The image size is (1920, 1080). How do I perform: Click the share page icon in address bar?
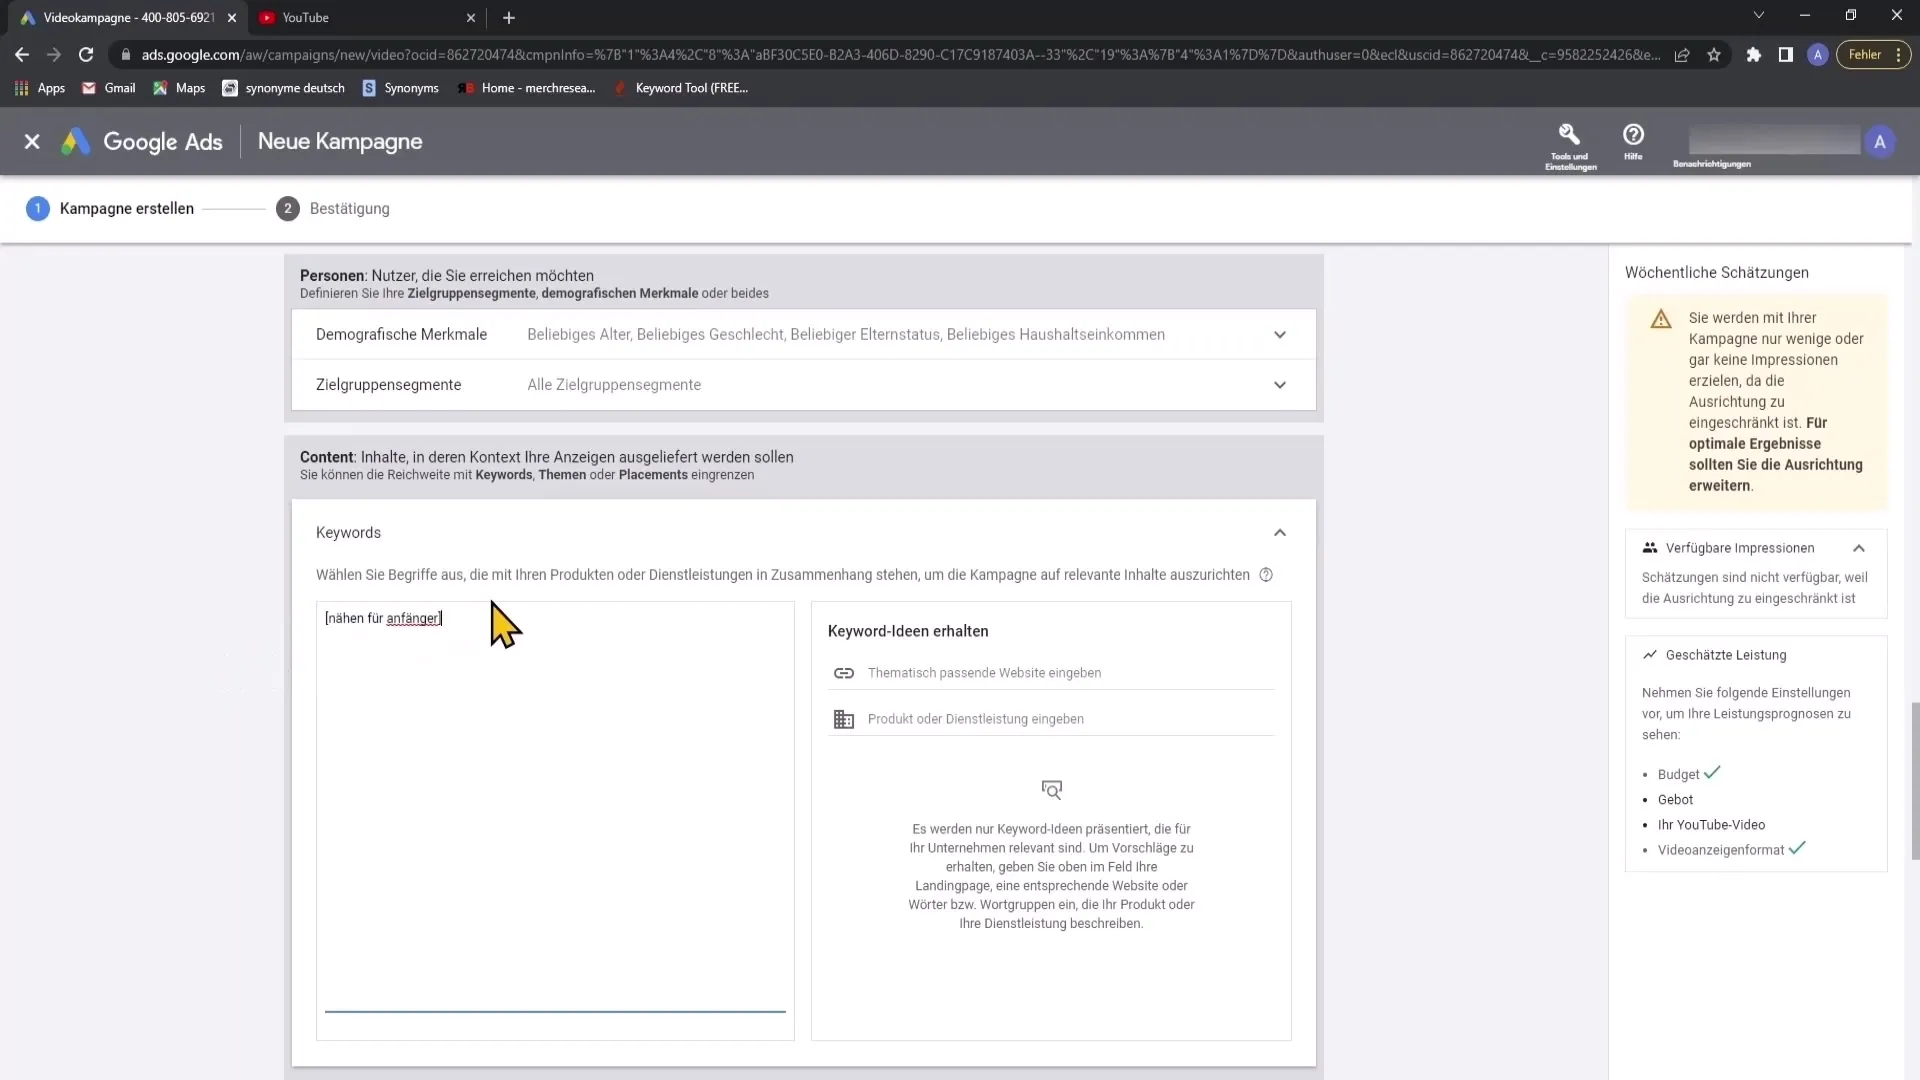(1682, 55)
